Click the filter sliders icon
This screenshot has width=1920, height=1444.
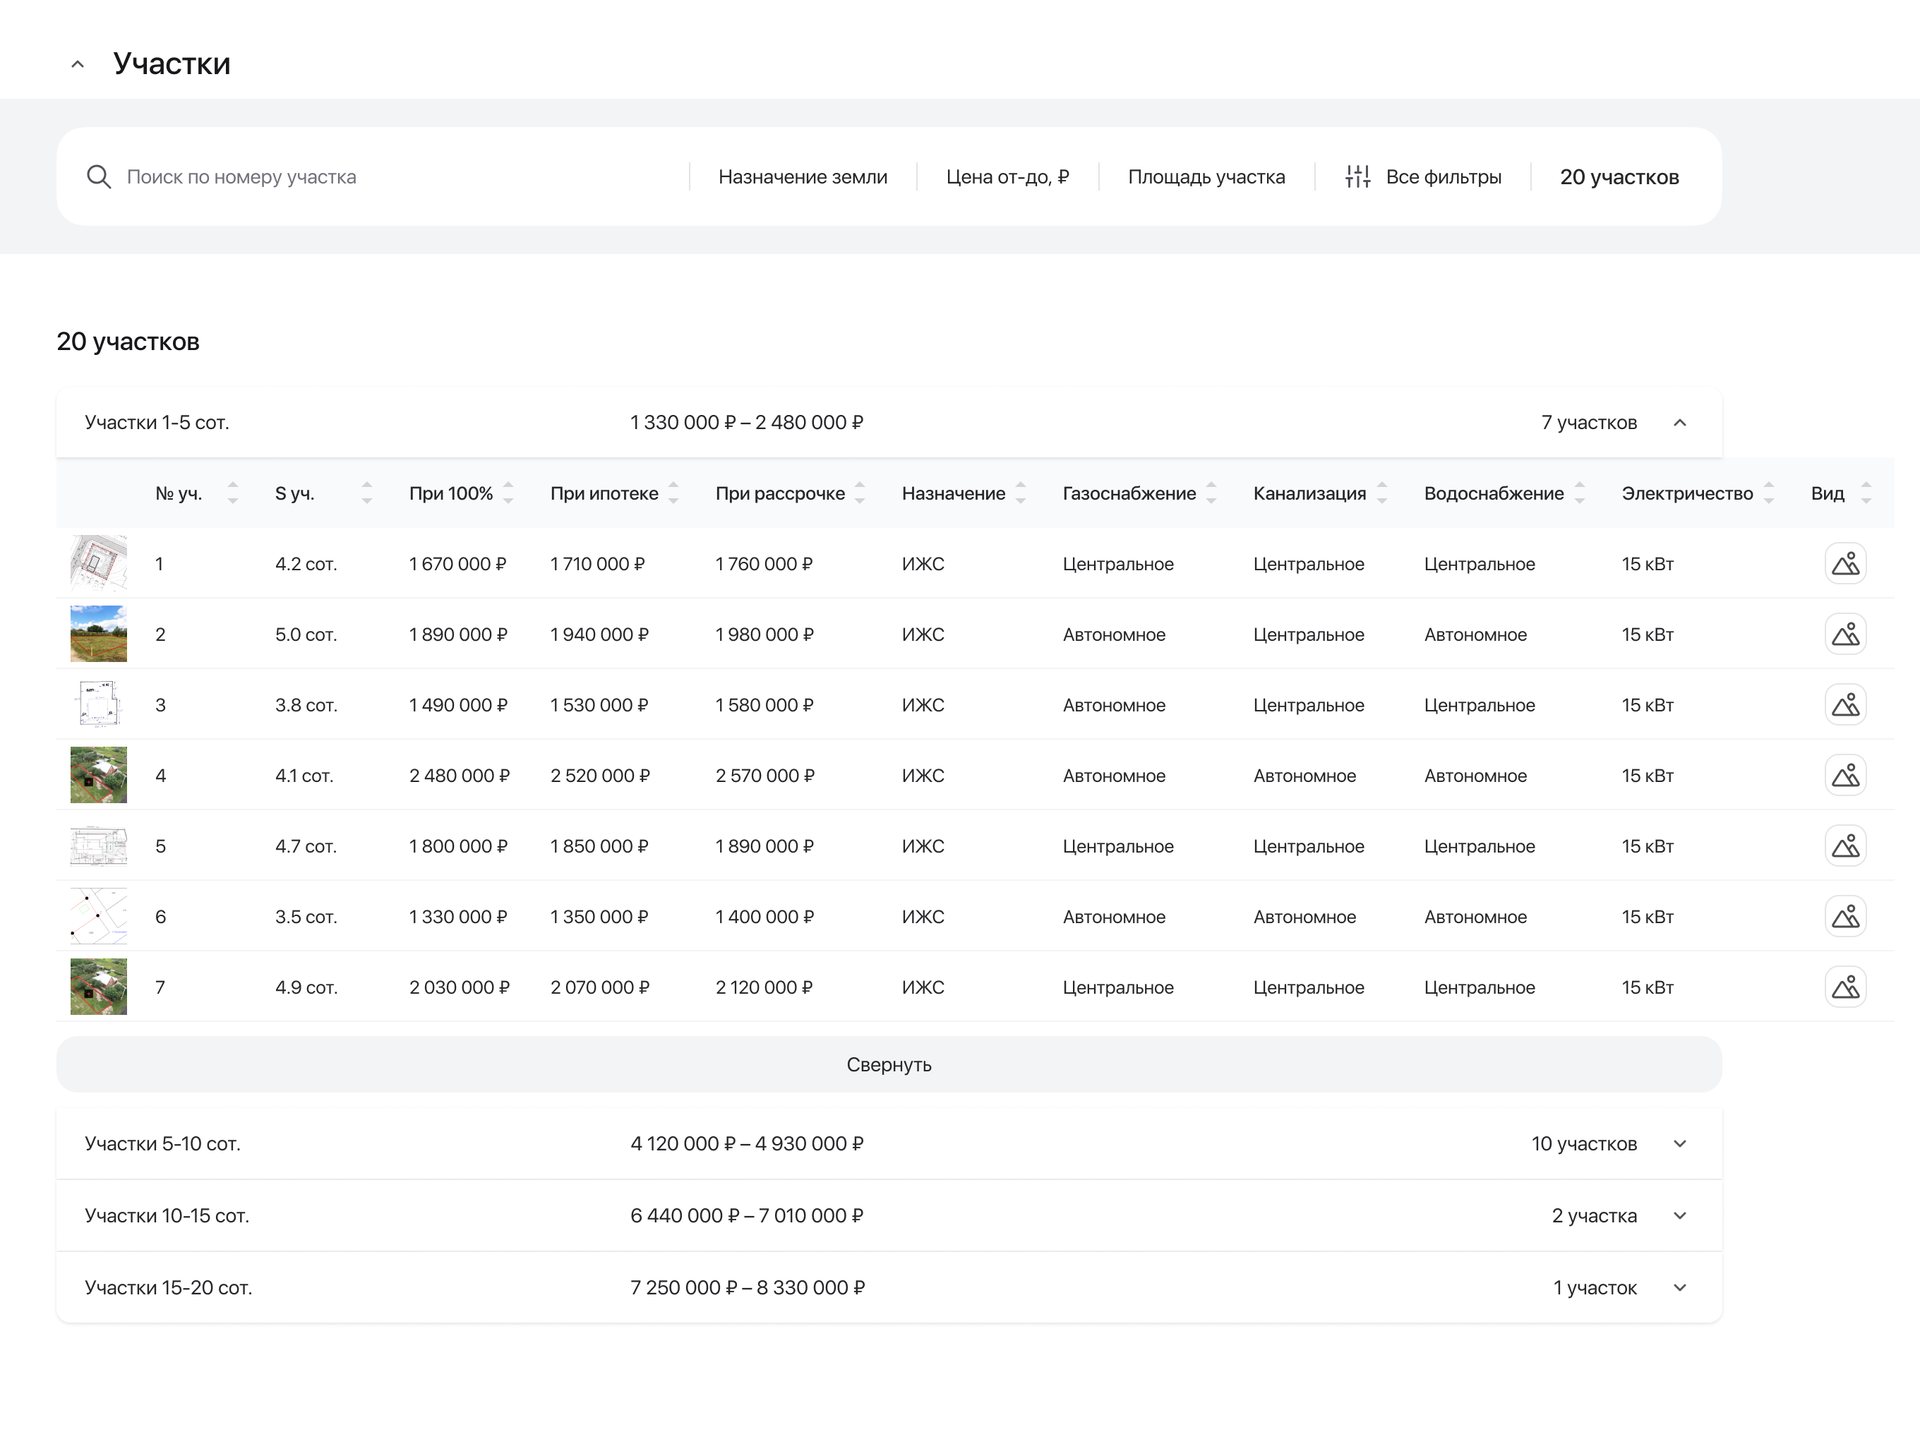pyautogui.click(x=1357, y=177)
